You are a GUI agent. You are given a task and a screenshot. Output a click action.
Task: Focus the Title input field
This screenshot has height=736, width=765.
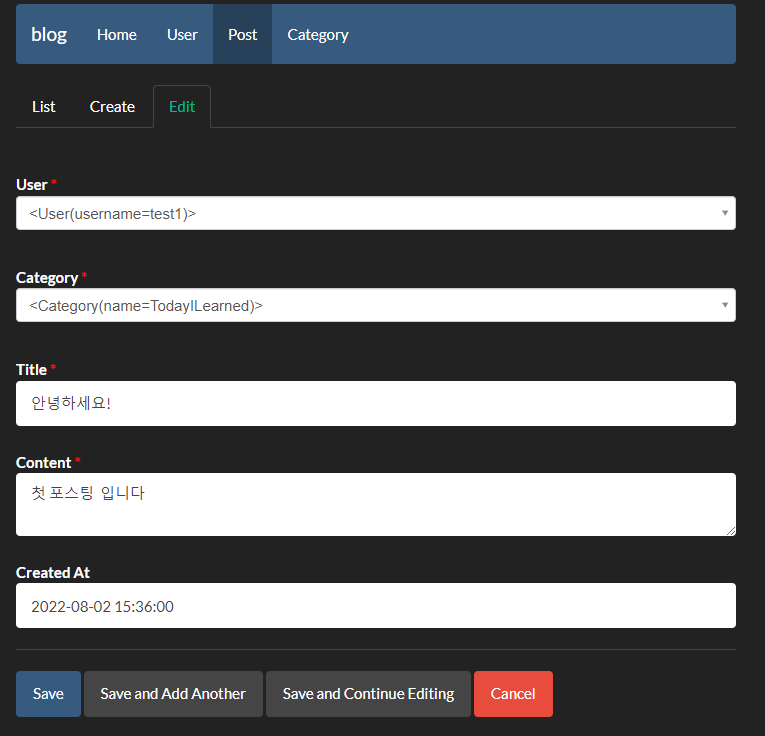[376, 403]
